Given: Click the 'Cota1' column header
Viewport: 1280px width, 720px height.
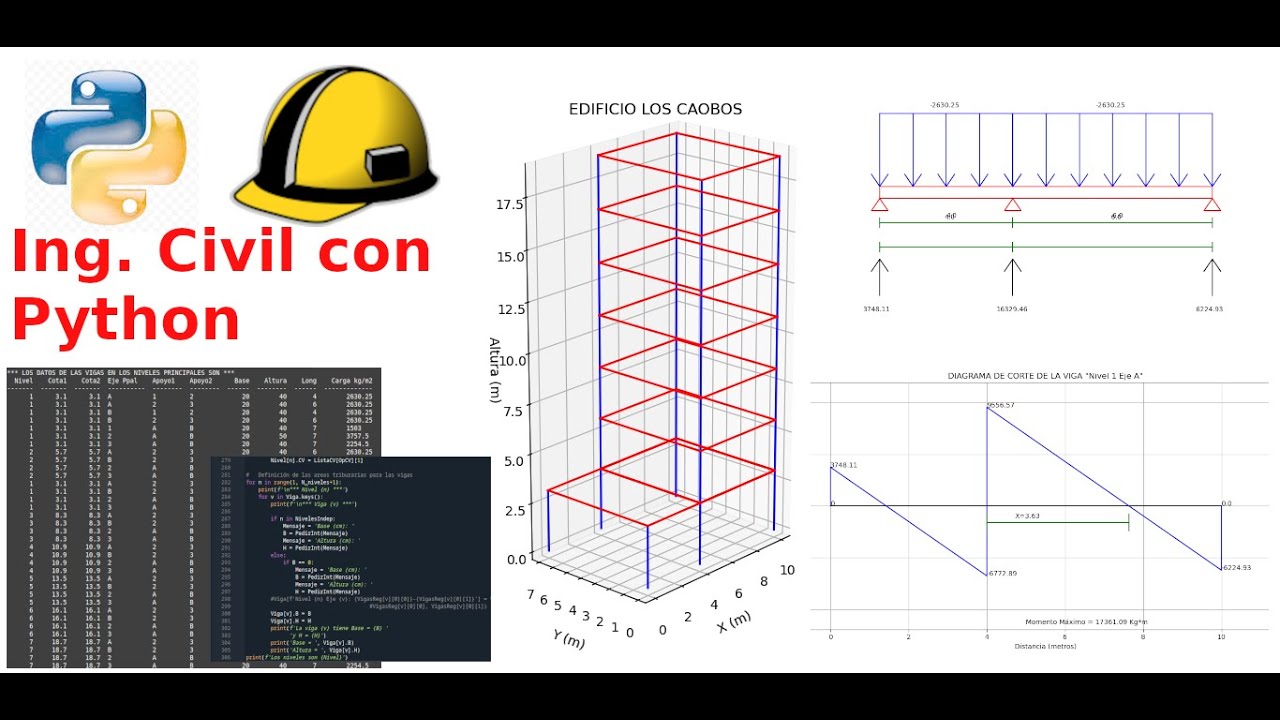Looking at the screenshot, I should pos(57,381).
